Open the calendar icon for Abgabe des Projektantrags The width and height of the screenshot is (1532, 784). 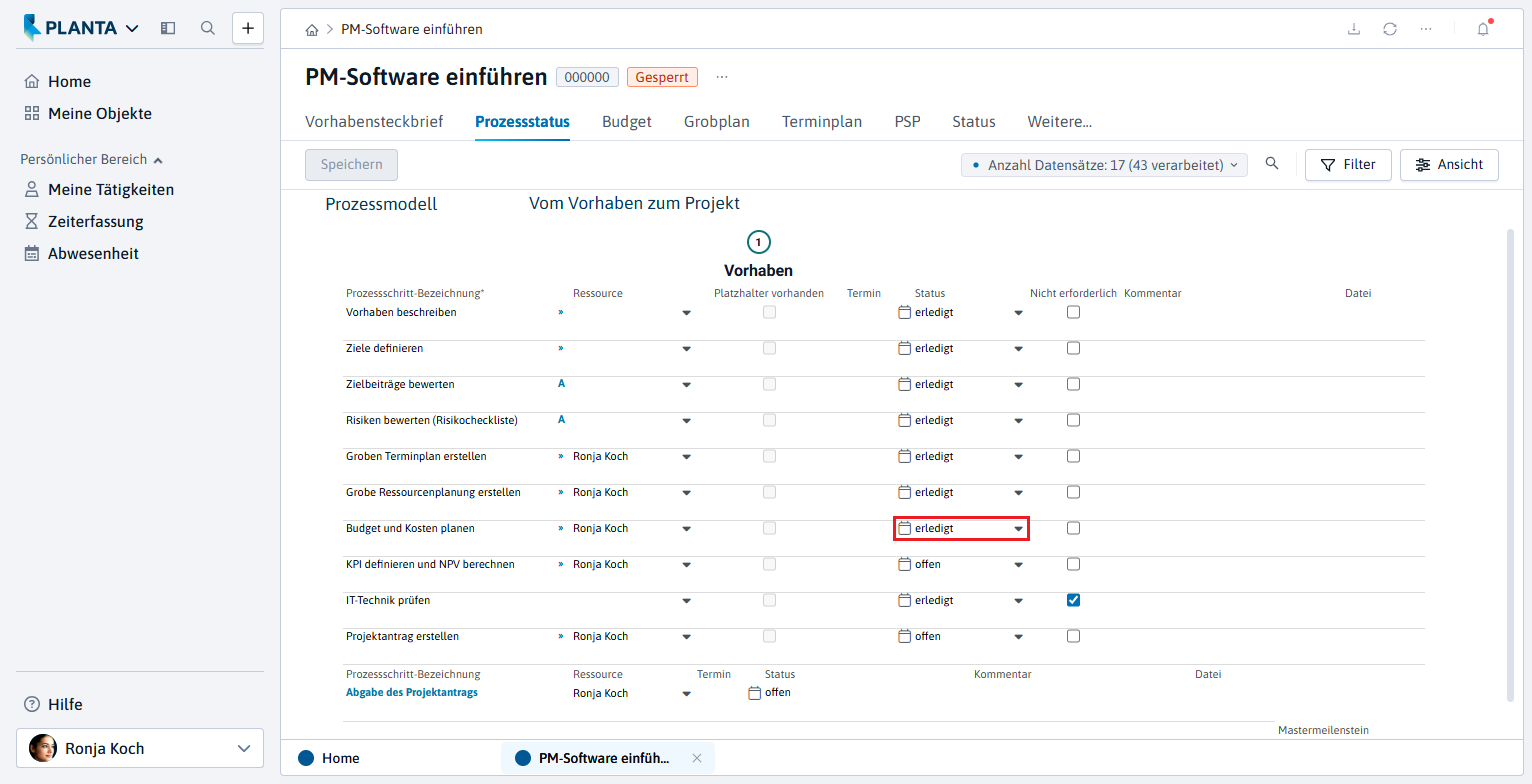coord(755,693)
